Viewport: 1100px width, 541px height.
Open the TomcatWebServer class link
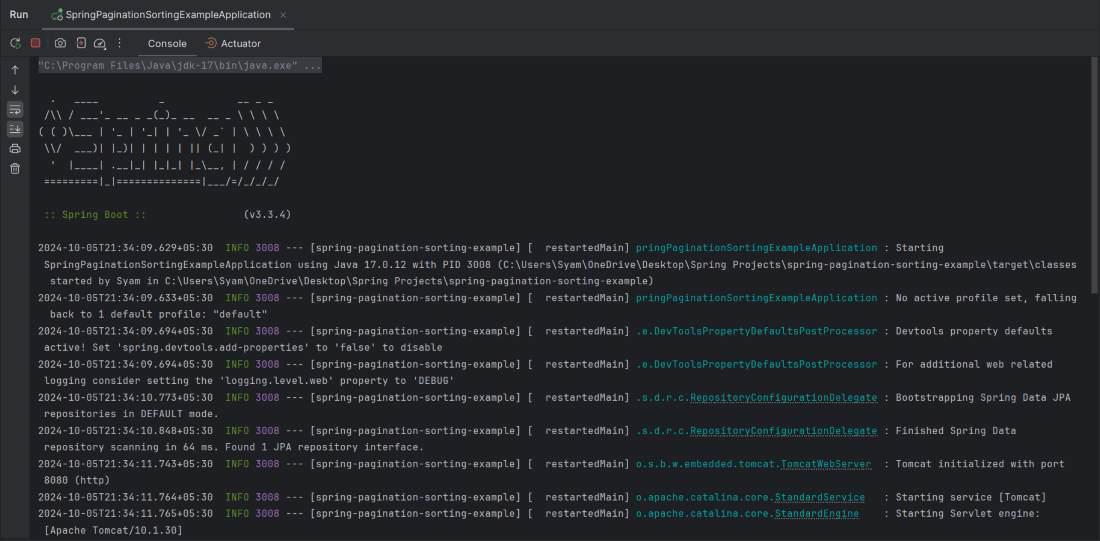pyautogui.click(x=826, y=464)
